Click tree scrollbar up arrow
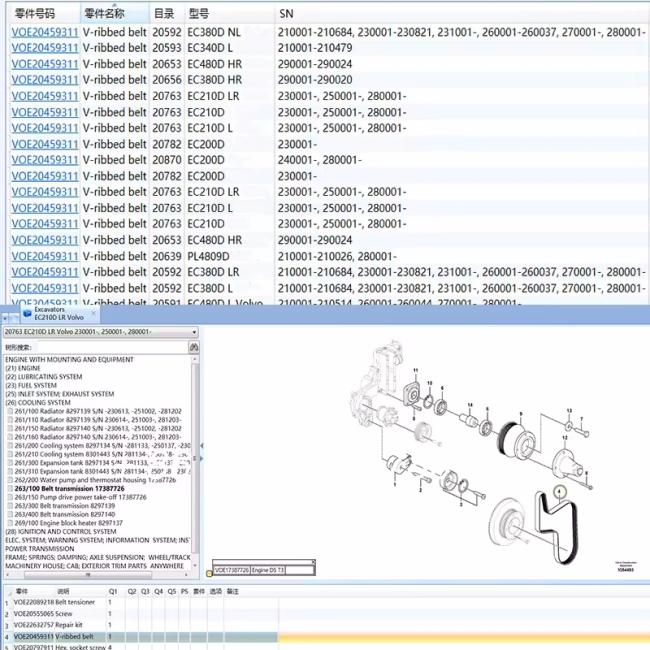 tap(195, 359)
